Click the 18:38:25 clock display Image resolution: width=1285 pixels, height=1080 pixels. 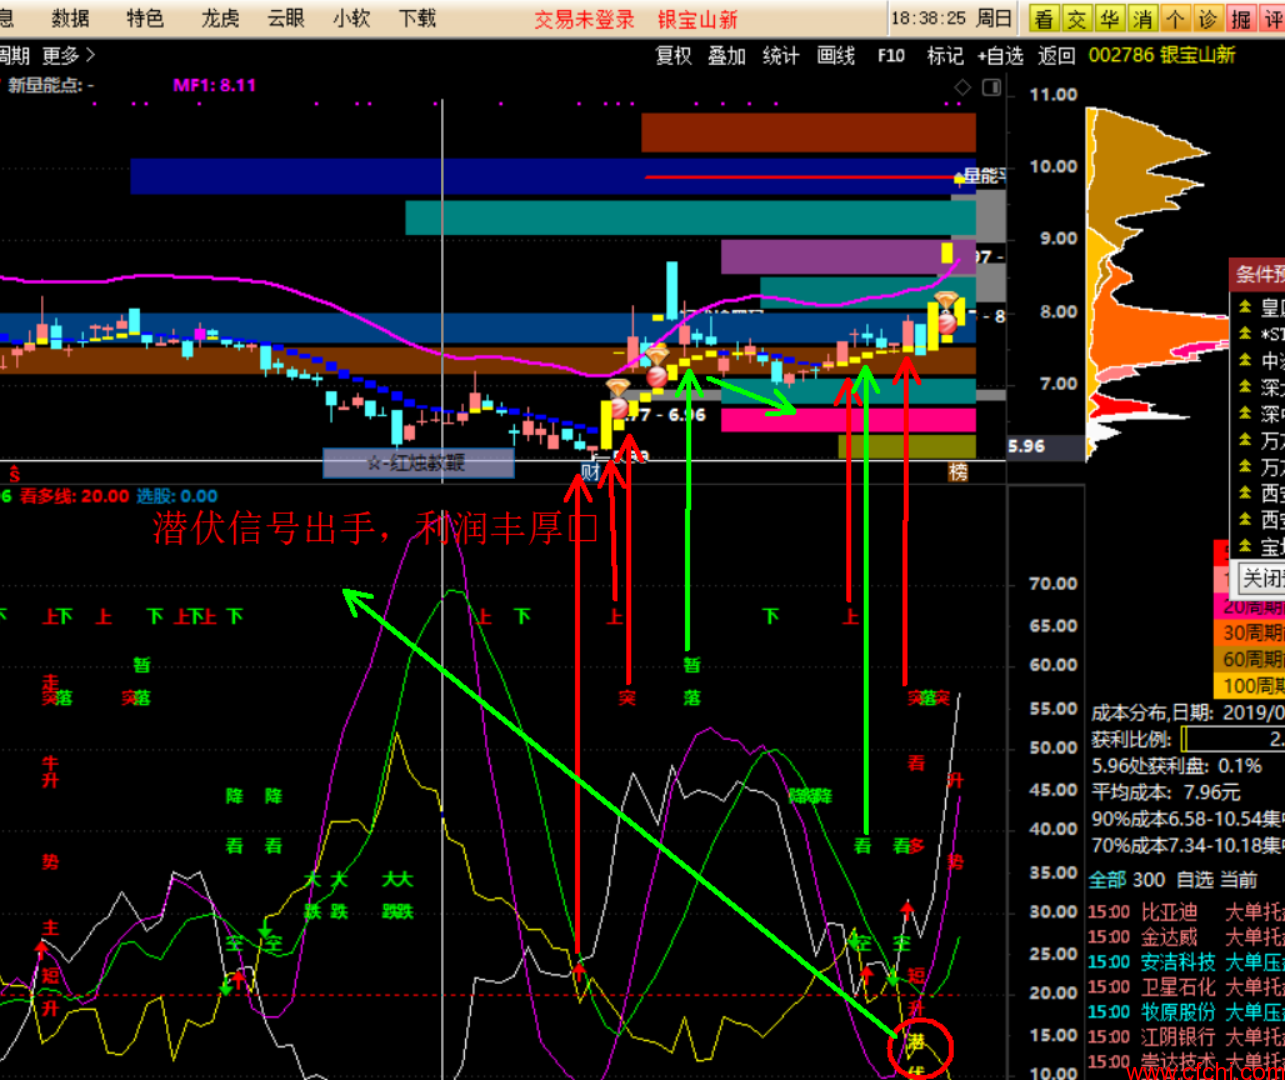click(928, 18)
